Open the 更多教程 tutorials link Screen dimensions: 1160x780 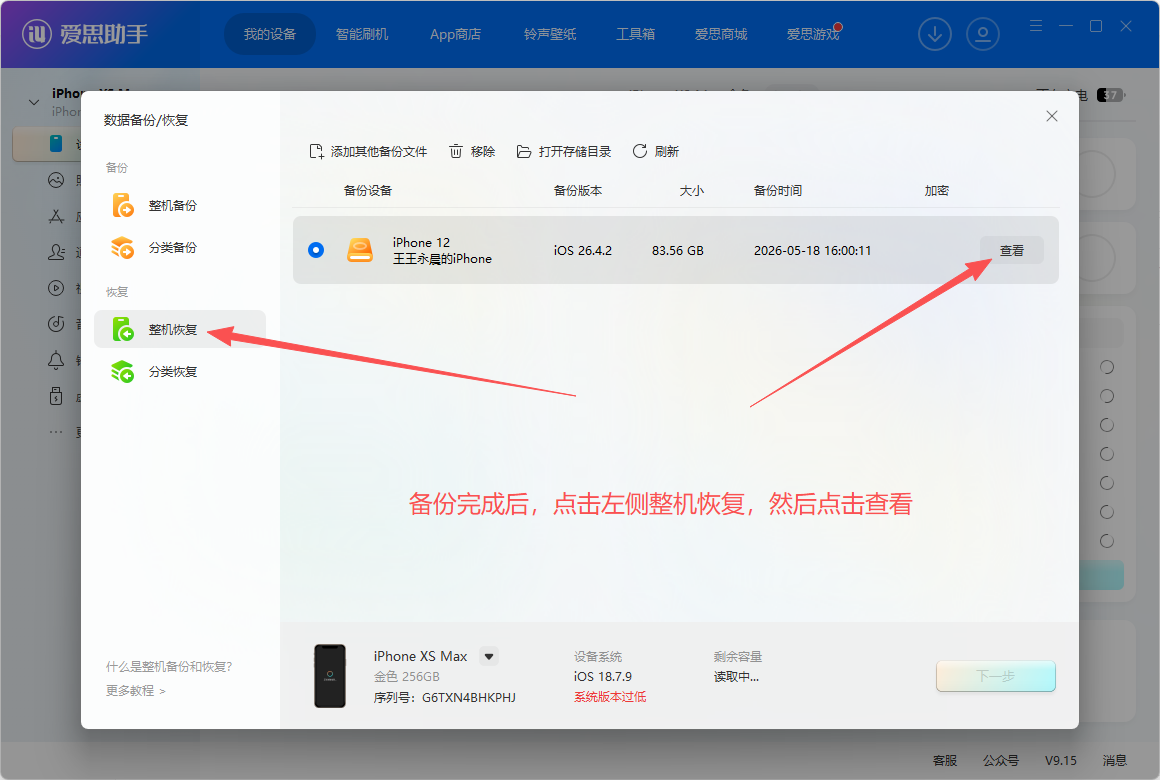135,690
